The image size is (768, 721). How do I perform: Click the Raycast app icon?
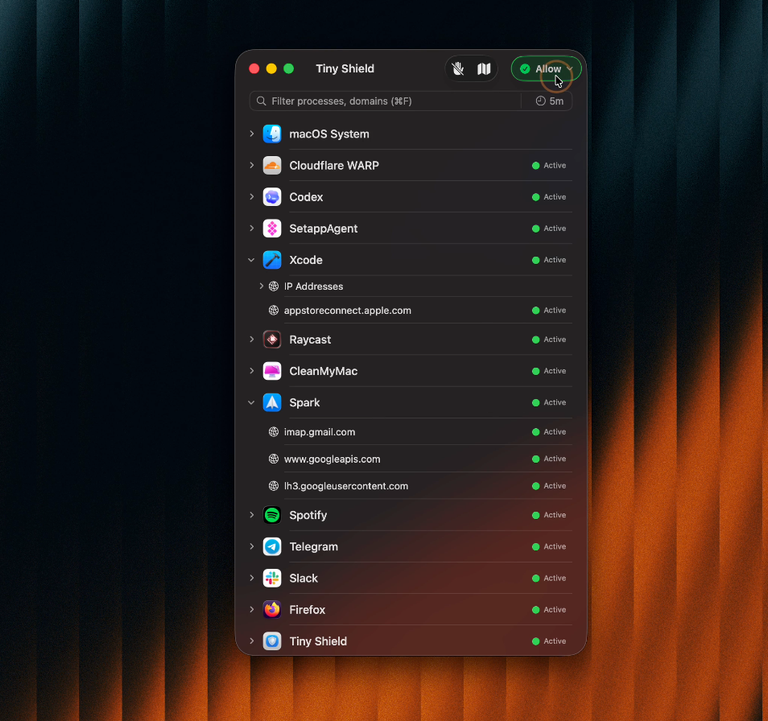[x=272, y=339]
